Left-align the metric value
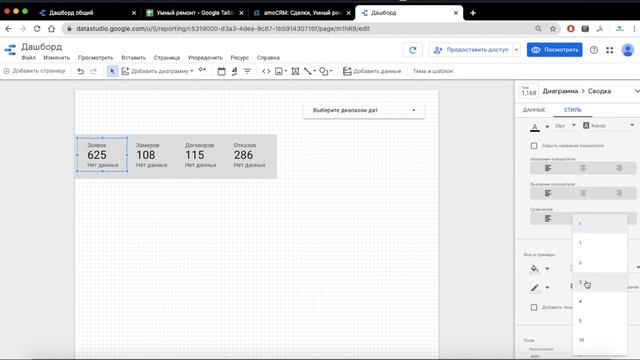The width and height of the screenshot is (640, 360). coord(548,193)
